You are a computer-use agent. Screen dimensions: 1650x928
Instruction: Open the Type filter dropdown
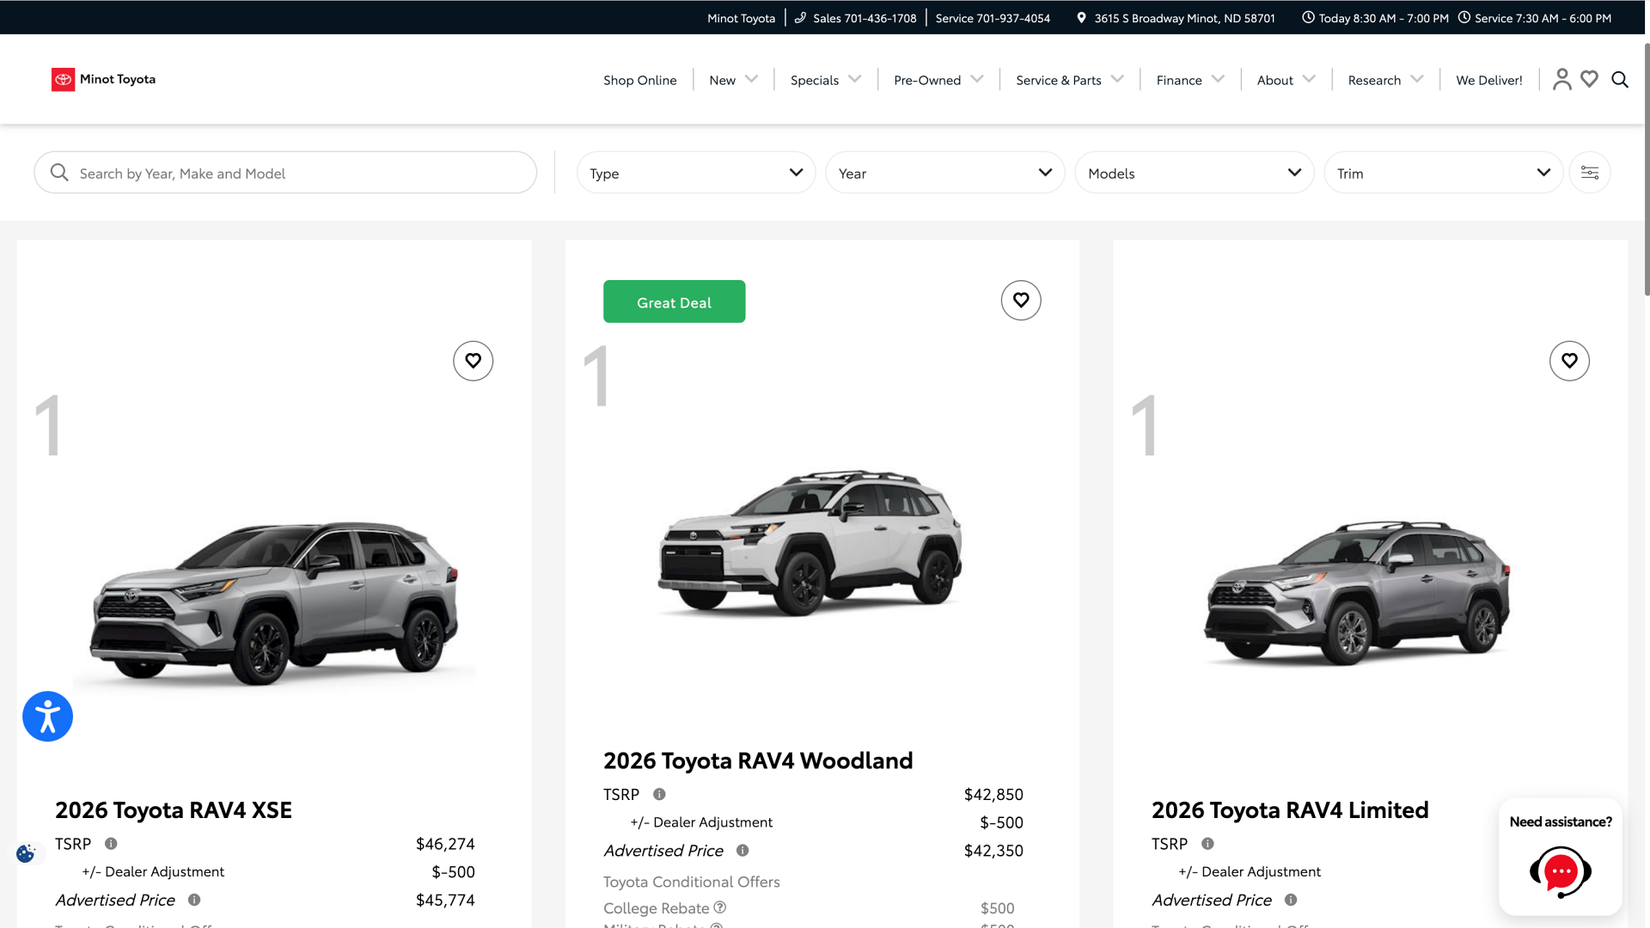(x=696, y=173)
